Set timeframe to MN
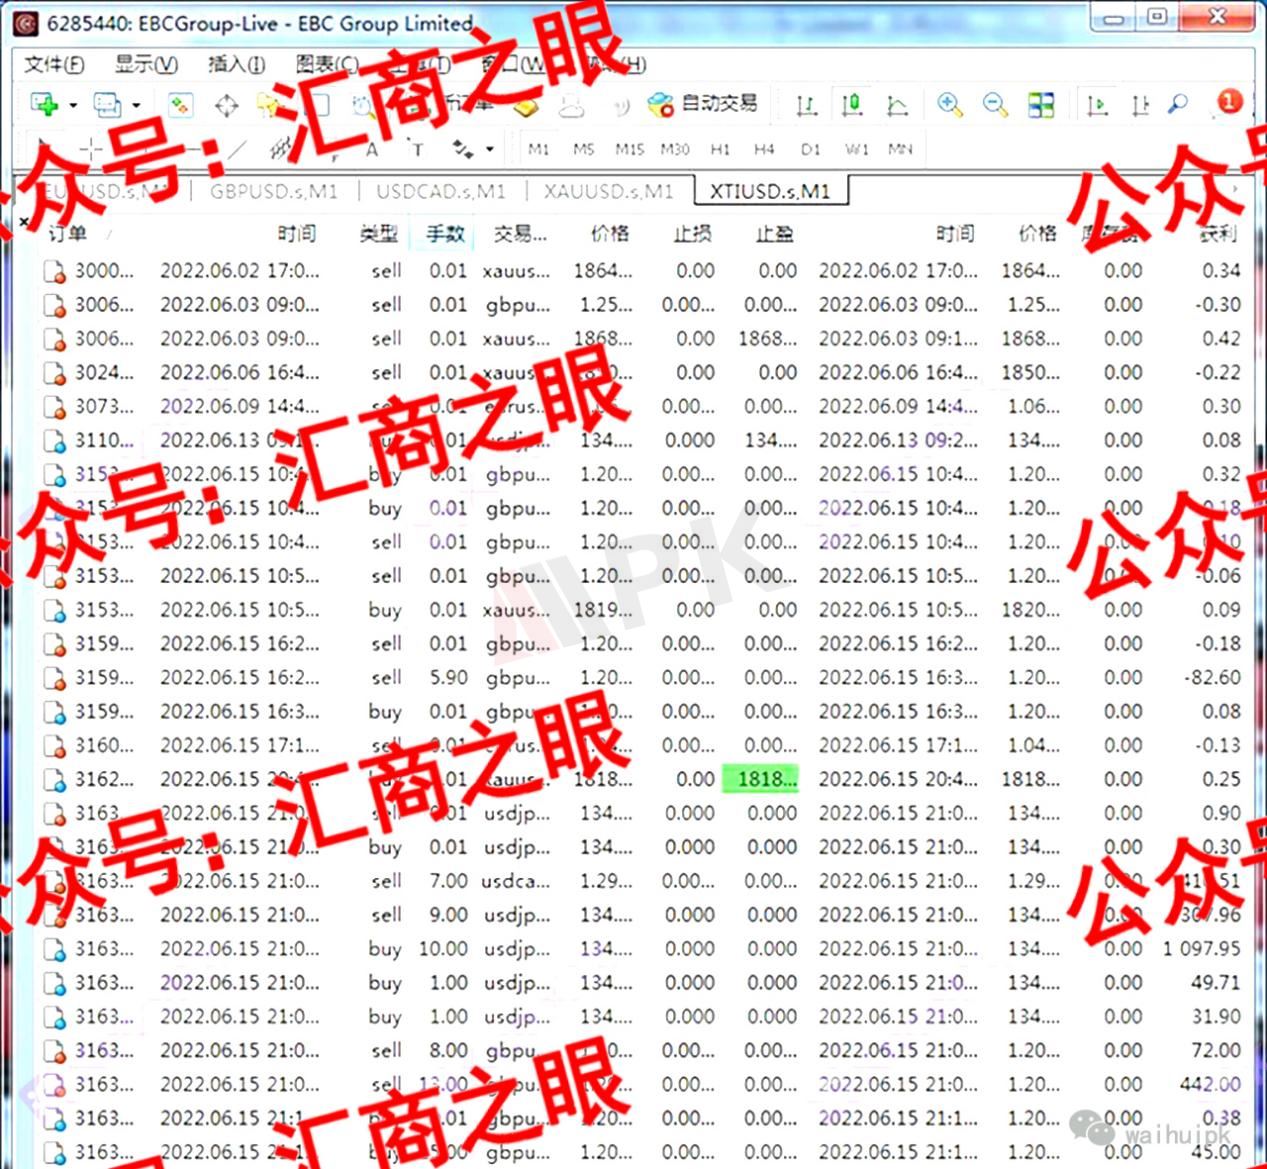Screen dimensions: 1267x1169 901,149
